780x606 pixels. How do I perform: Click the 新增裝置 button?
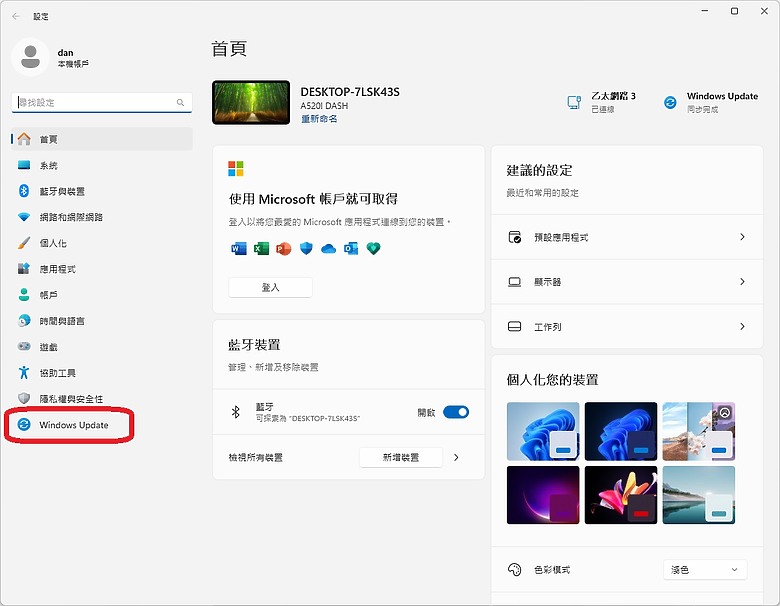(400, 457)
